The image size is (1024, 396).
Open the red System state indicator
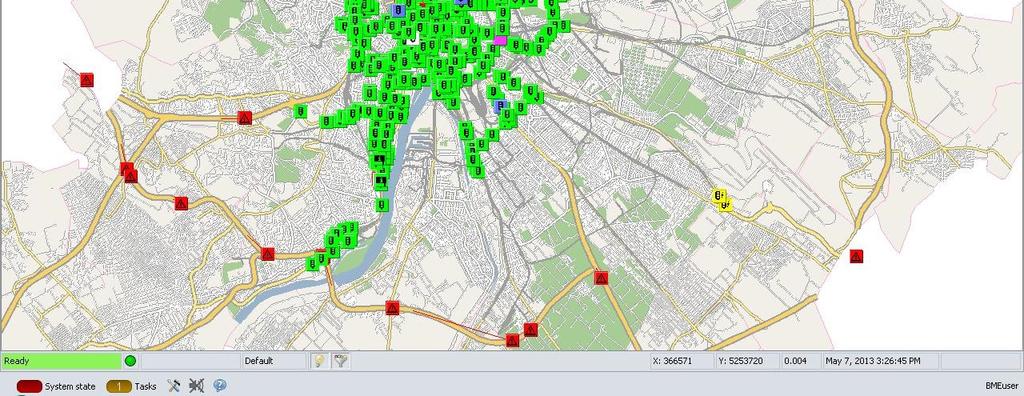pyautogui.click(x=29, y=386)
